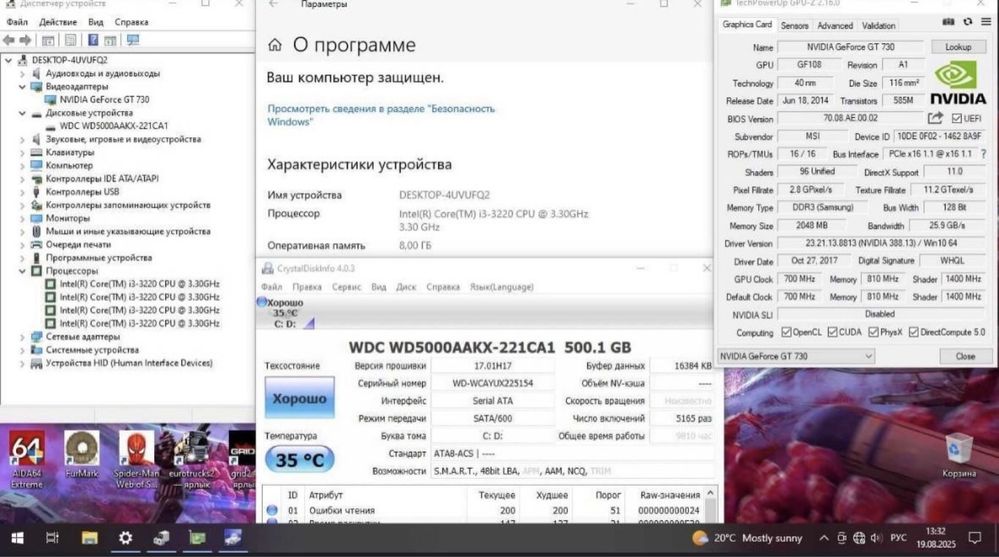Click the GPU name field NVIDIA GeForce GT 730
The image size is (999, 557).
coord(851,47)
